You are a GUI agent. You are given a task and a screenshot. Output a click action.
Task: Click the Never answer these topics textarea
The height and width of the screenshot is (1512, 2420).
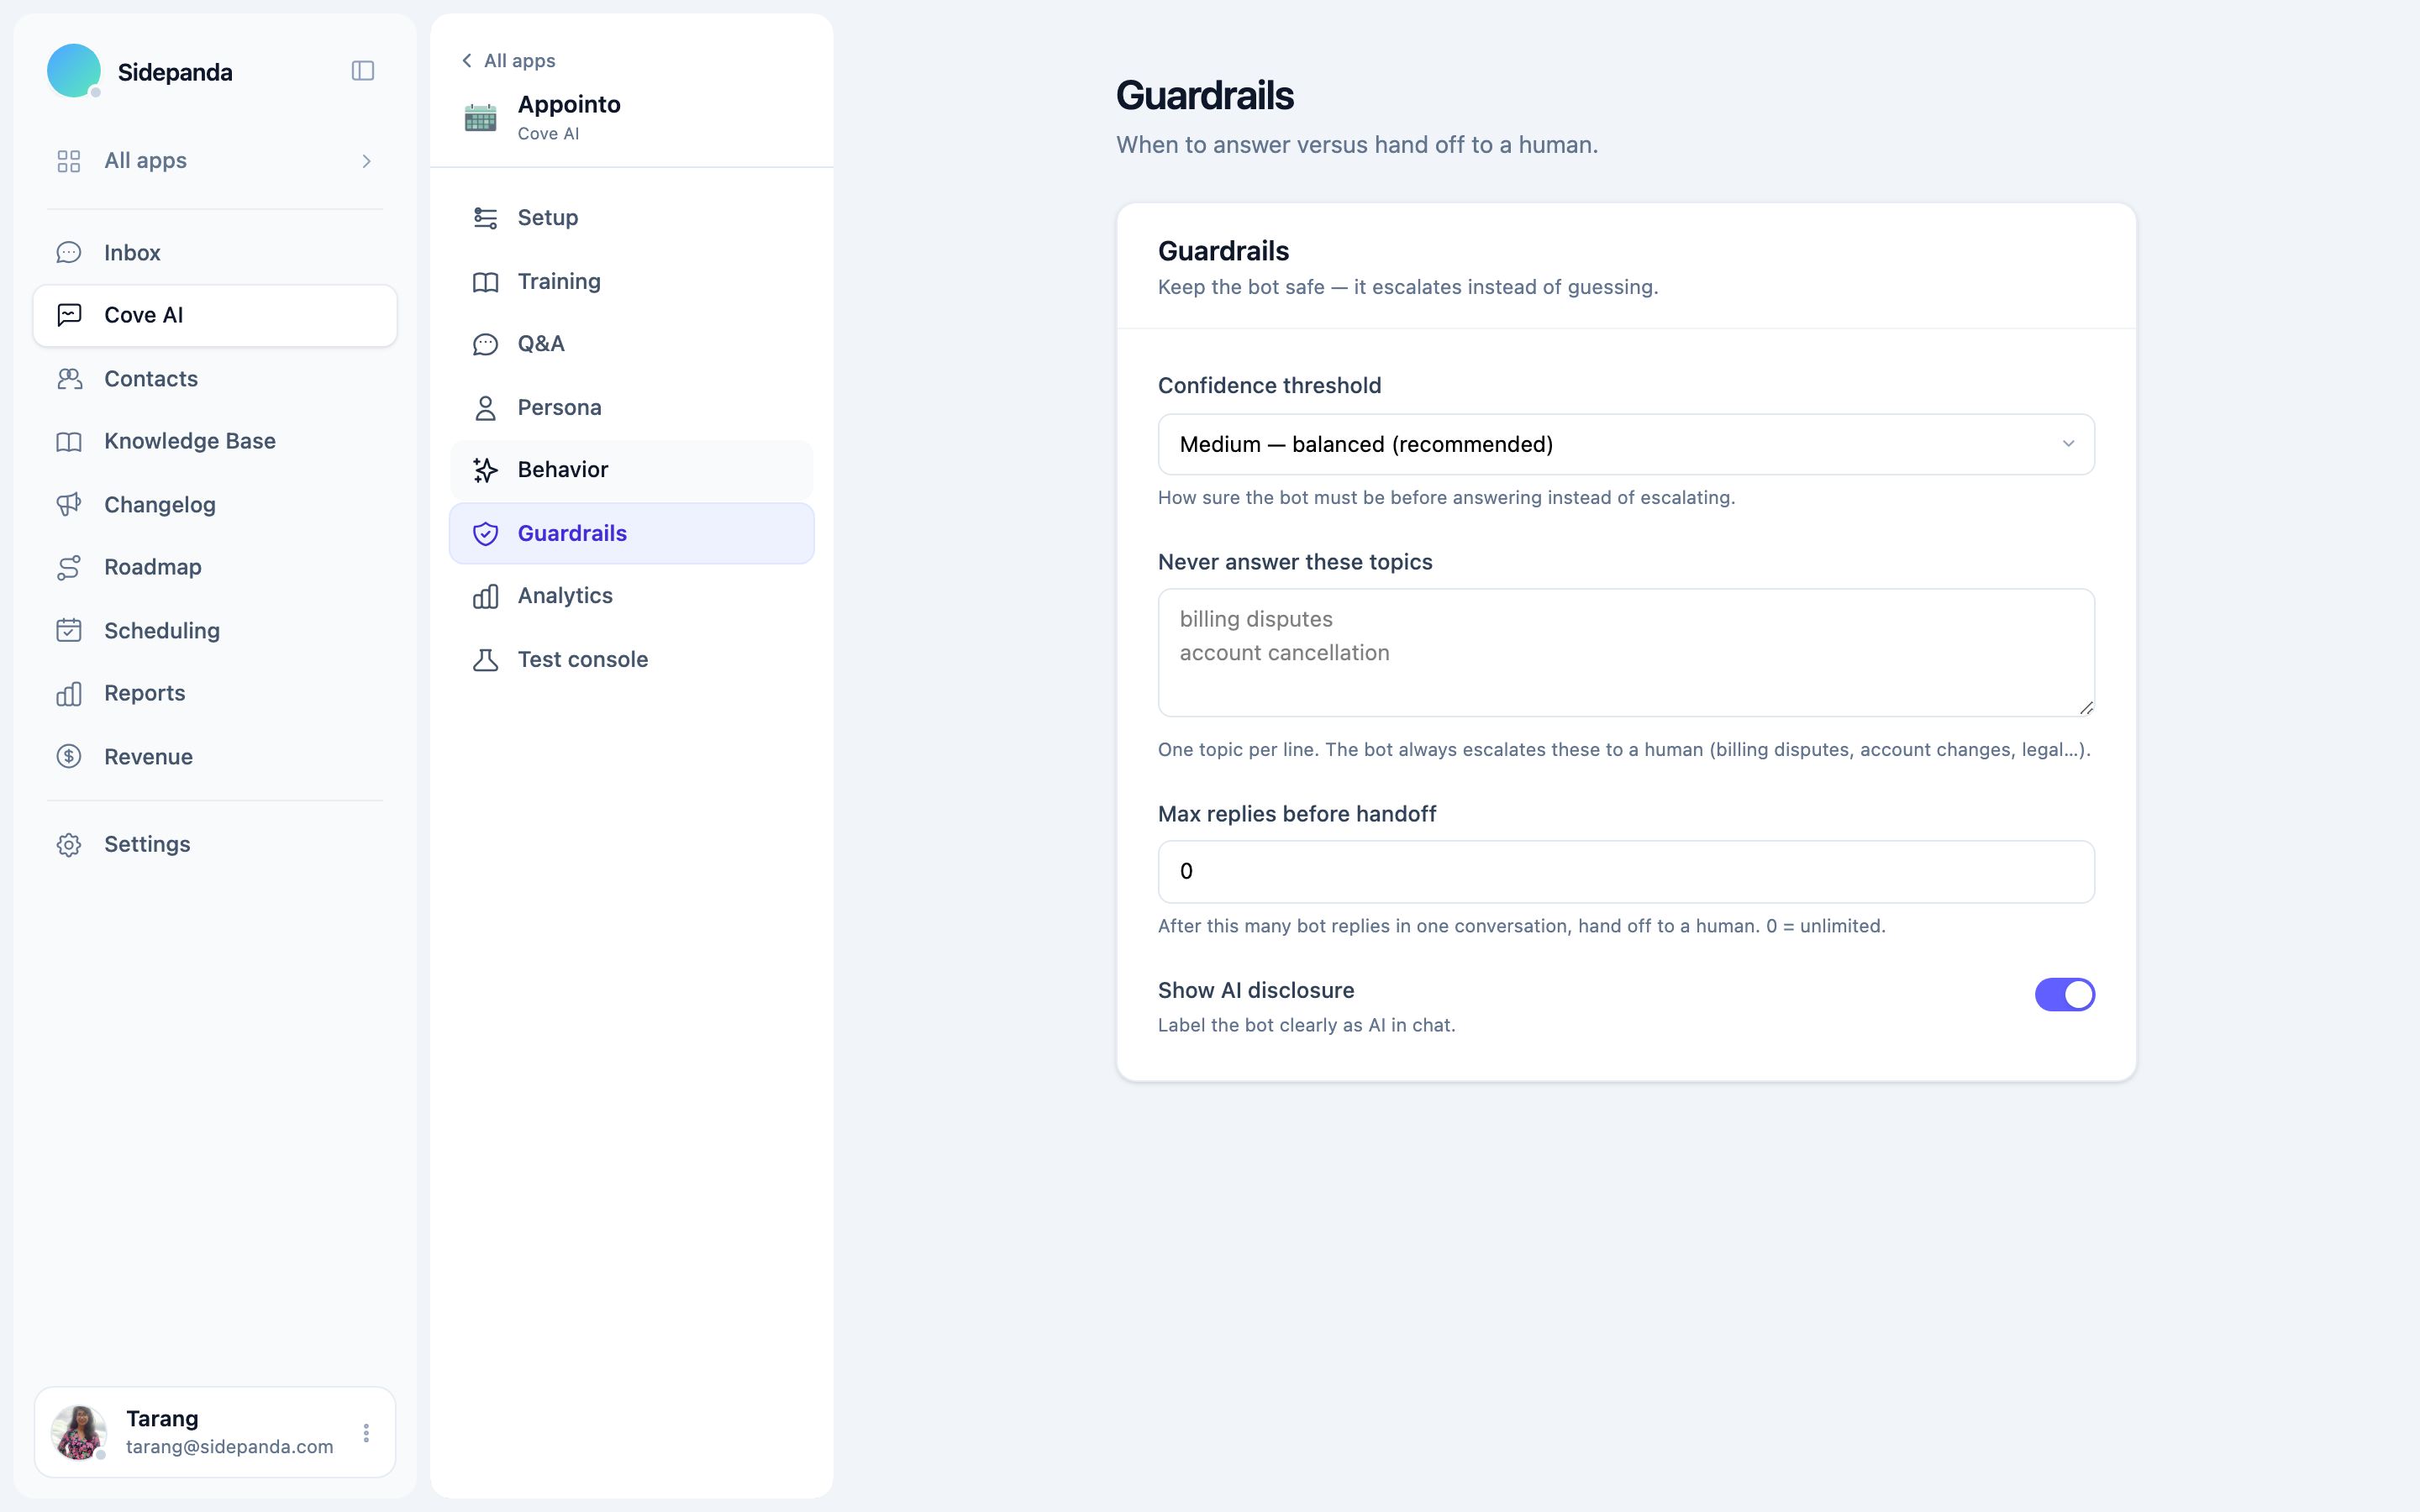coord(1626,652)
